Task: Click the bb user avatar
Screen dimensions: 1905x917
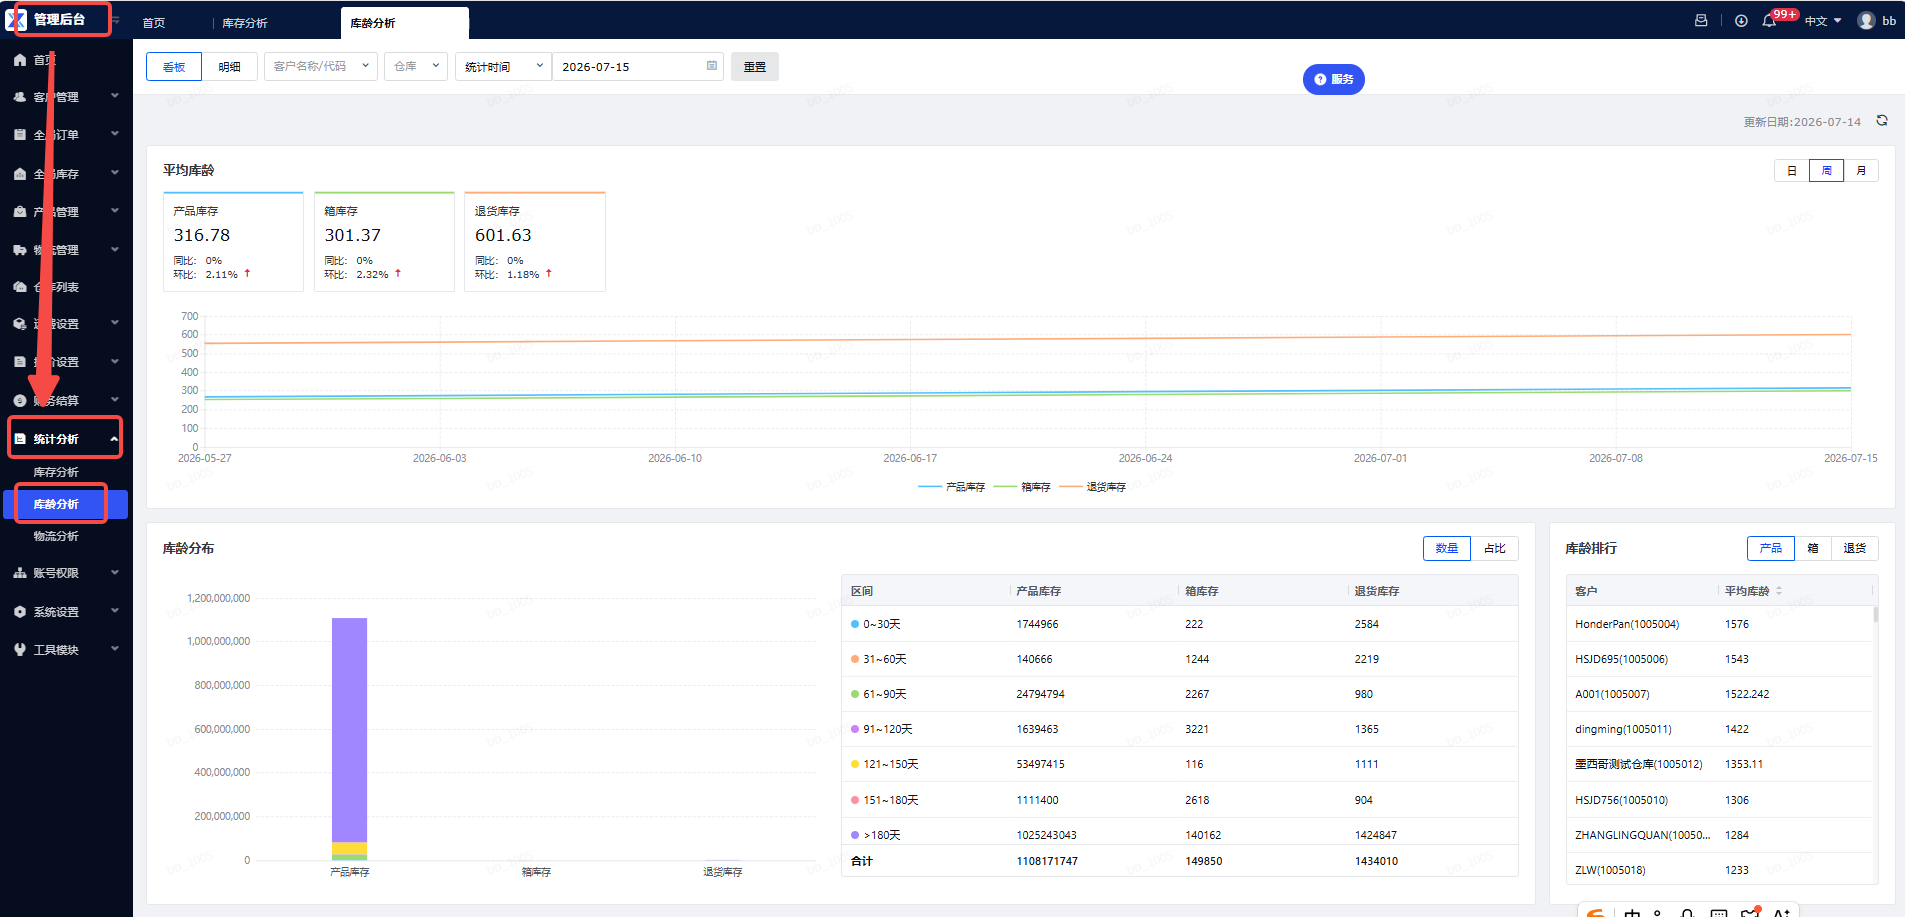Action: pyautogui.click(x=1866, y=20)
